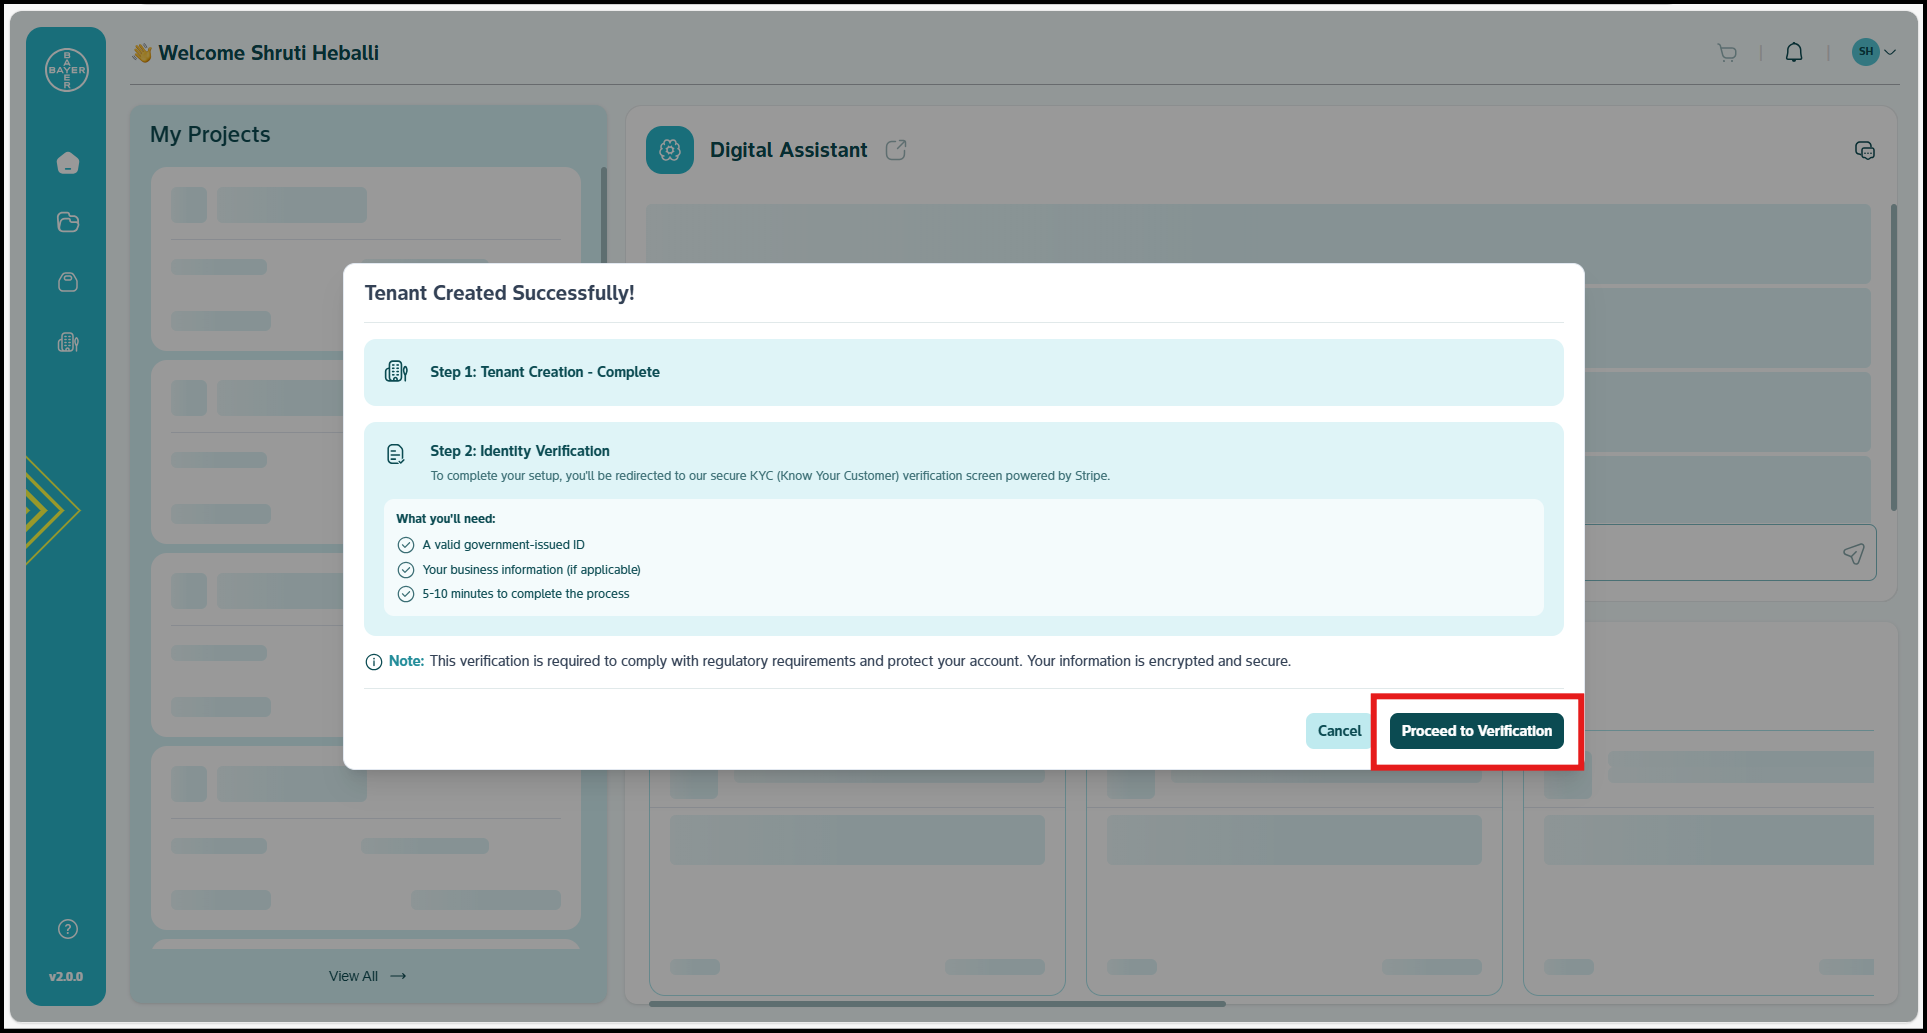
Task: Click Proceed to Verification button
Action: click(1476, 731)
